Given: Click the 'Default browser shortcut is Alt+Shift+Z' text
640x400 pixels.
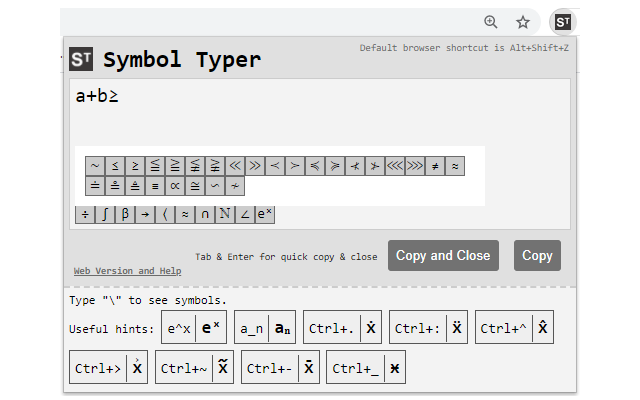Looking at the screenshot, I should (464, 48).
